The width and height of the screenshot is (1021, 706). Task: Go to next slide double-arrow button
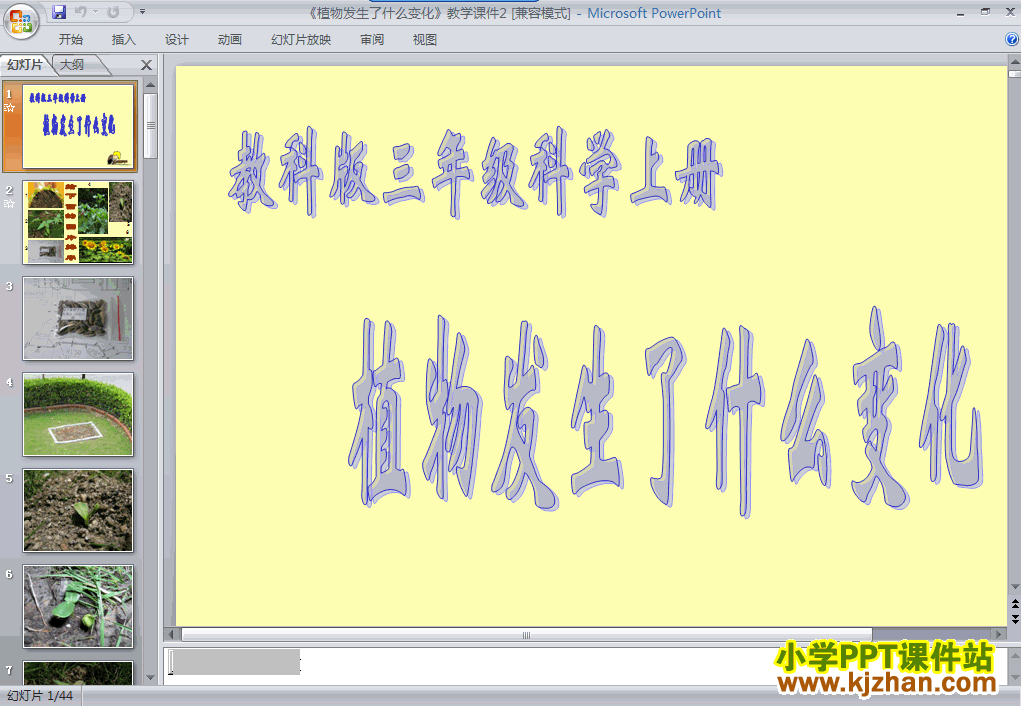tap(1014, 619)
